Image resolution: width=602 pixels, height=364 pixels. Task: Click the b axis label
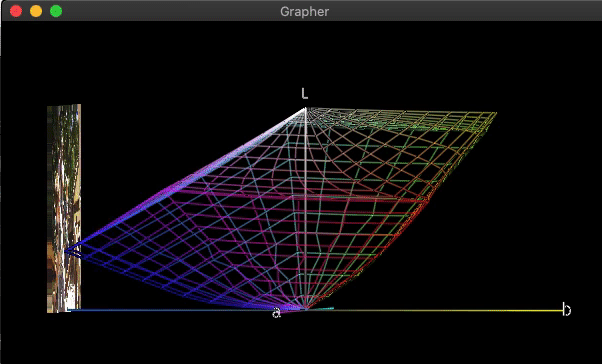point(566,309)
